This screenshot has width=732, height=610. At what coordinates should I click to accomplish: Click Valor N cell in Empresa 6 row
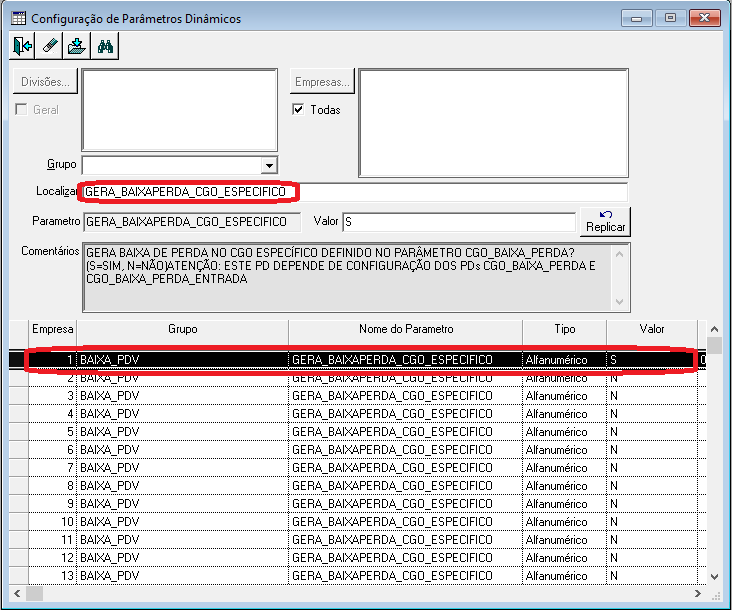pyautogui.click(x=652, y=450)
